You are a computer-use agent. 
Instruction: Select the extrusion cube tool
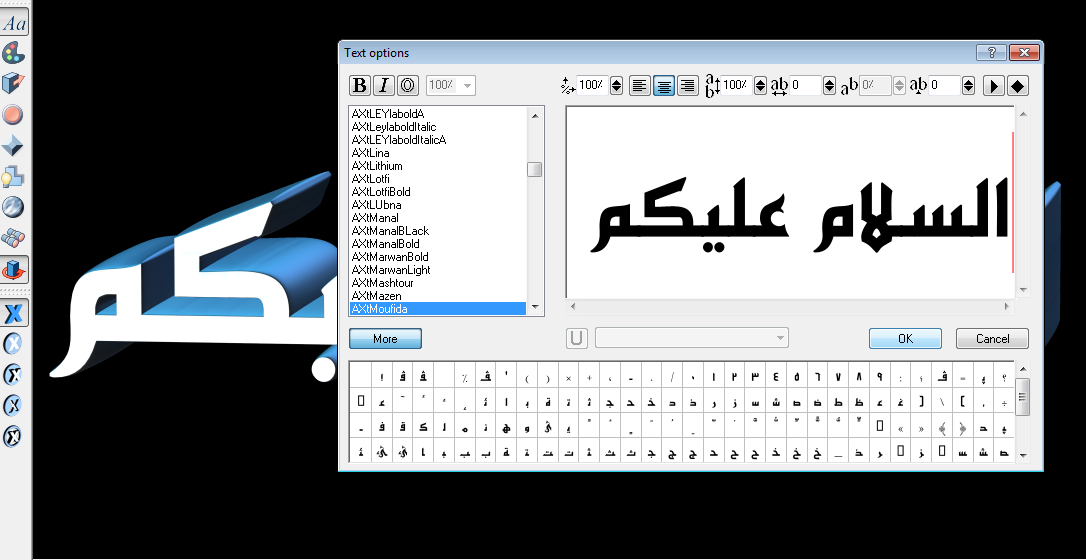[x=13, y=83]
